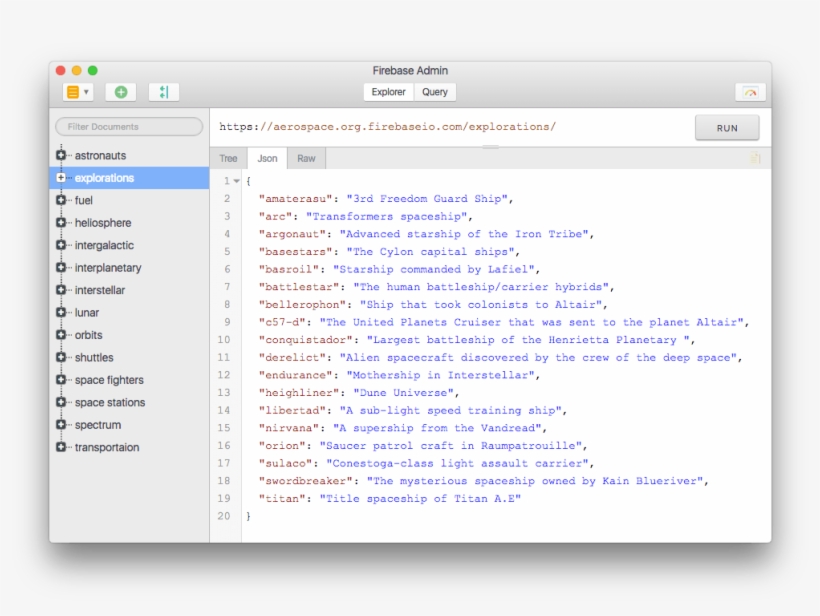Click the "battlestar" key on line 7
Viewport: 820px width, 616px height.
(295, 287)
